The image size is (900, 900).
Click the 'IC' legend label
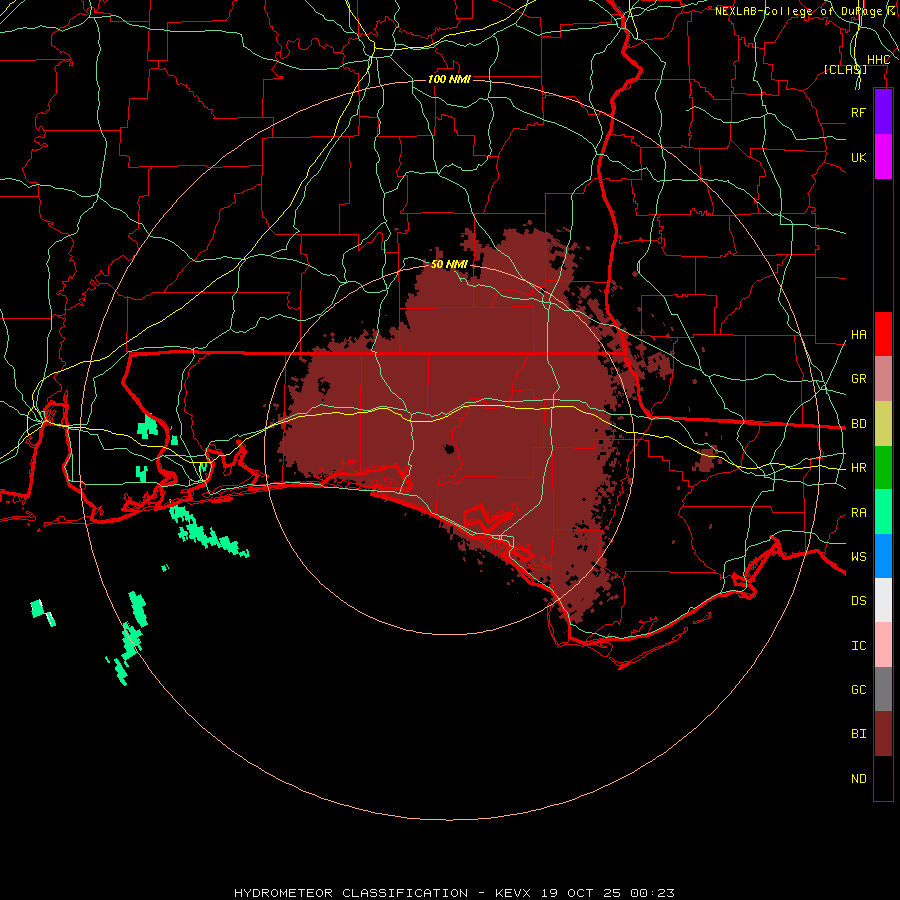[x=858, y=646]
